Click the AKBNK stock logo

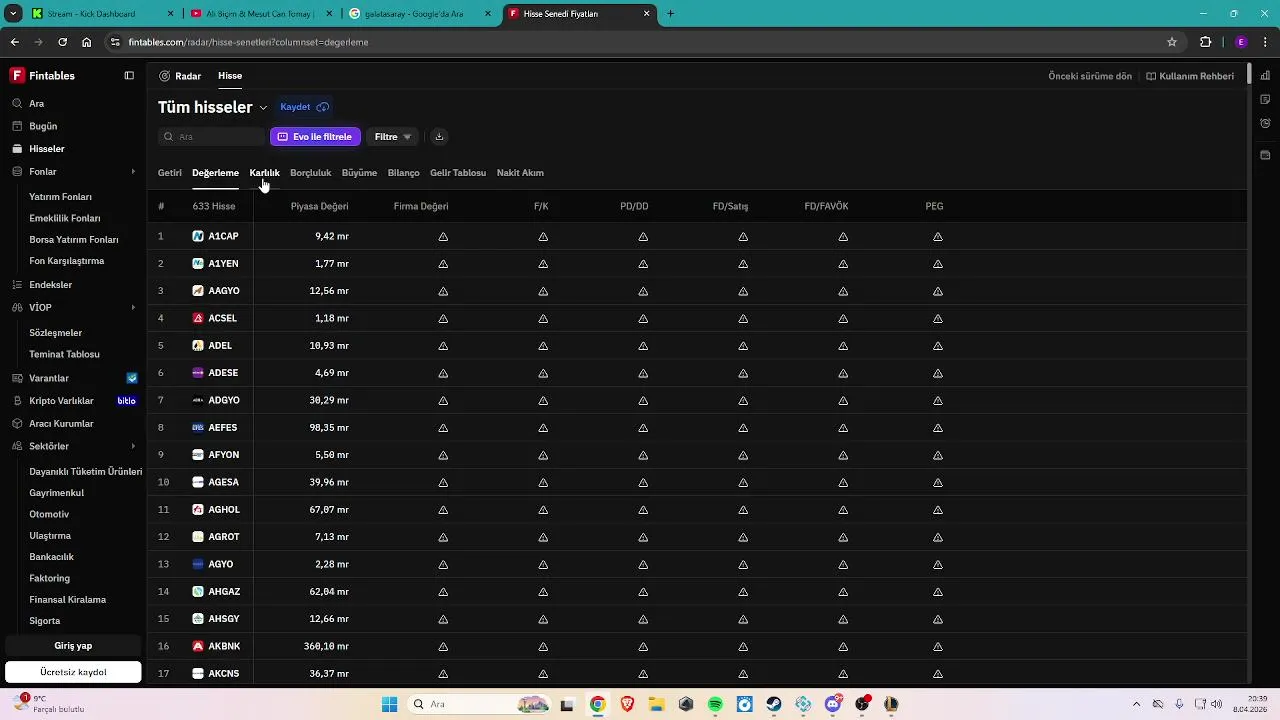point(198,646)
